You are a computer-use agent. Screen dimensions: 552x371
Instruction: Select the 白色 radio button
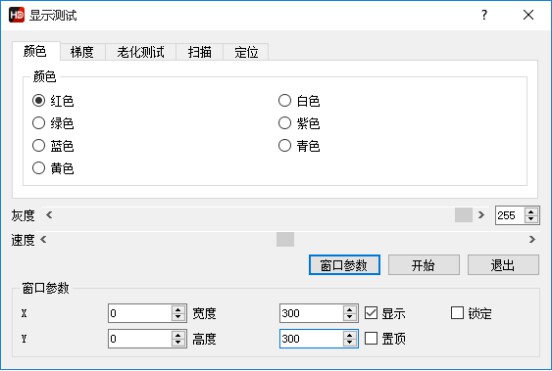click(284, 101)
